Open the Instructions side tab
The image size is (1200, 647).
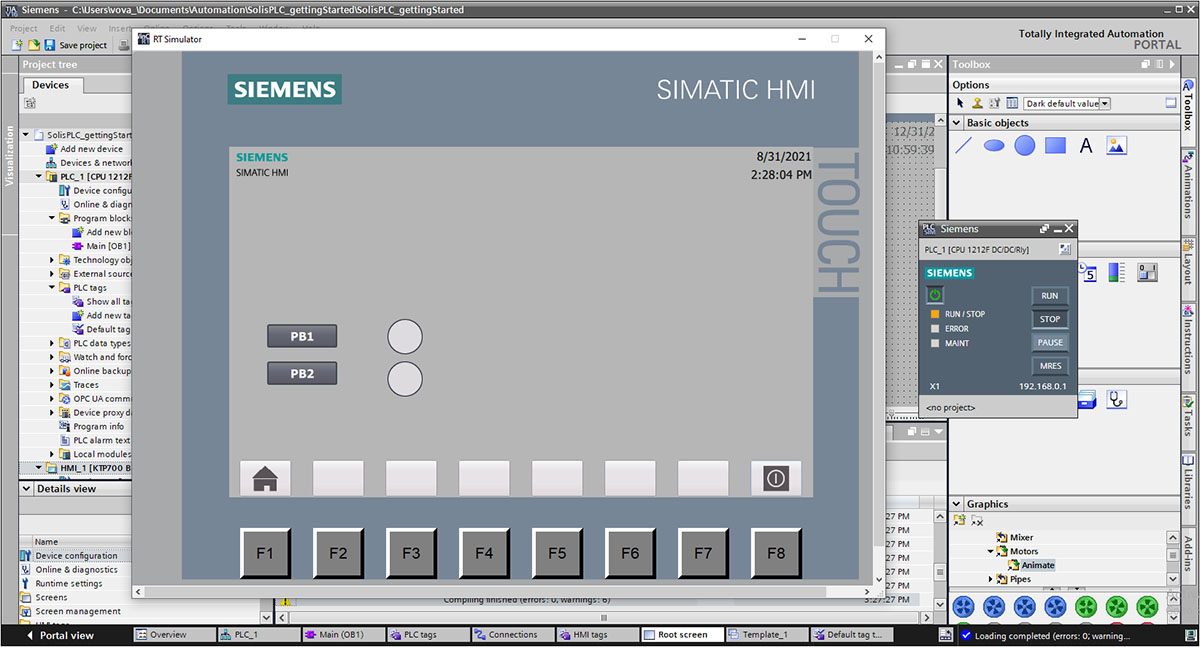point(1189,347)
